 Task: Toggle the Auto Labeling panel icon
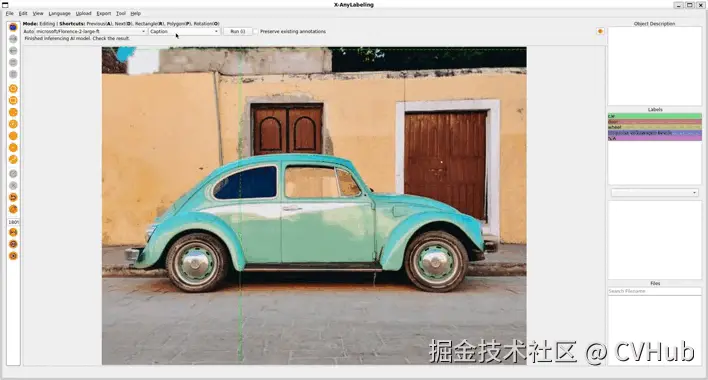coord(13,244)
